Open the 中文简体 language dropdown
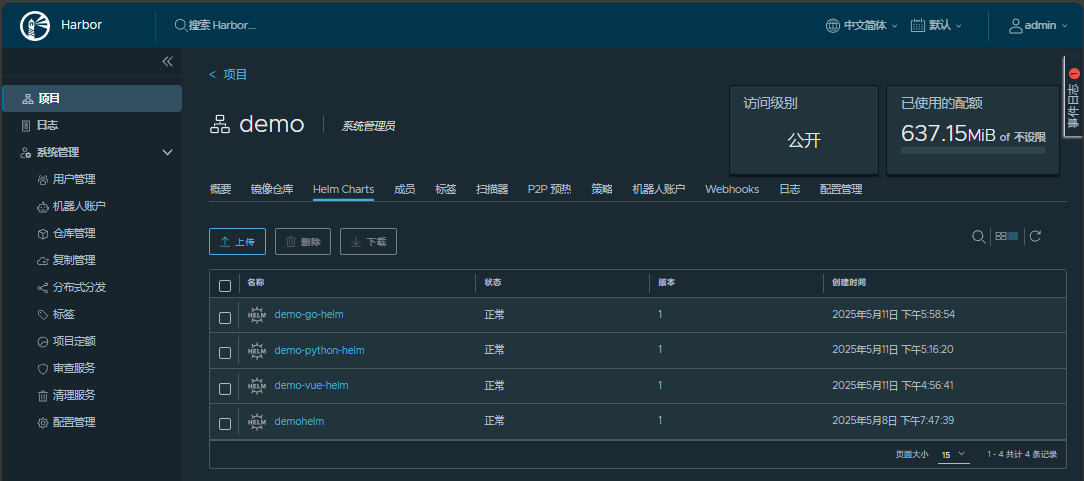Screen dimensions: 1084x481 point(862,26)
